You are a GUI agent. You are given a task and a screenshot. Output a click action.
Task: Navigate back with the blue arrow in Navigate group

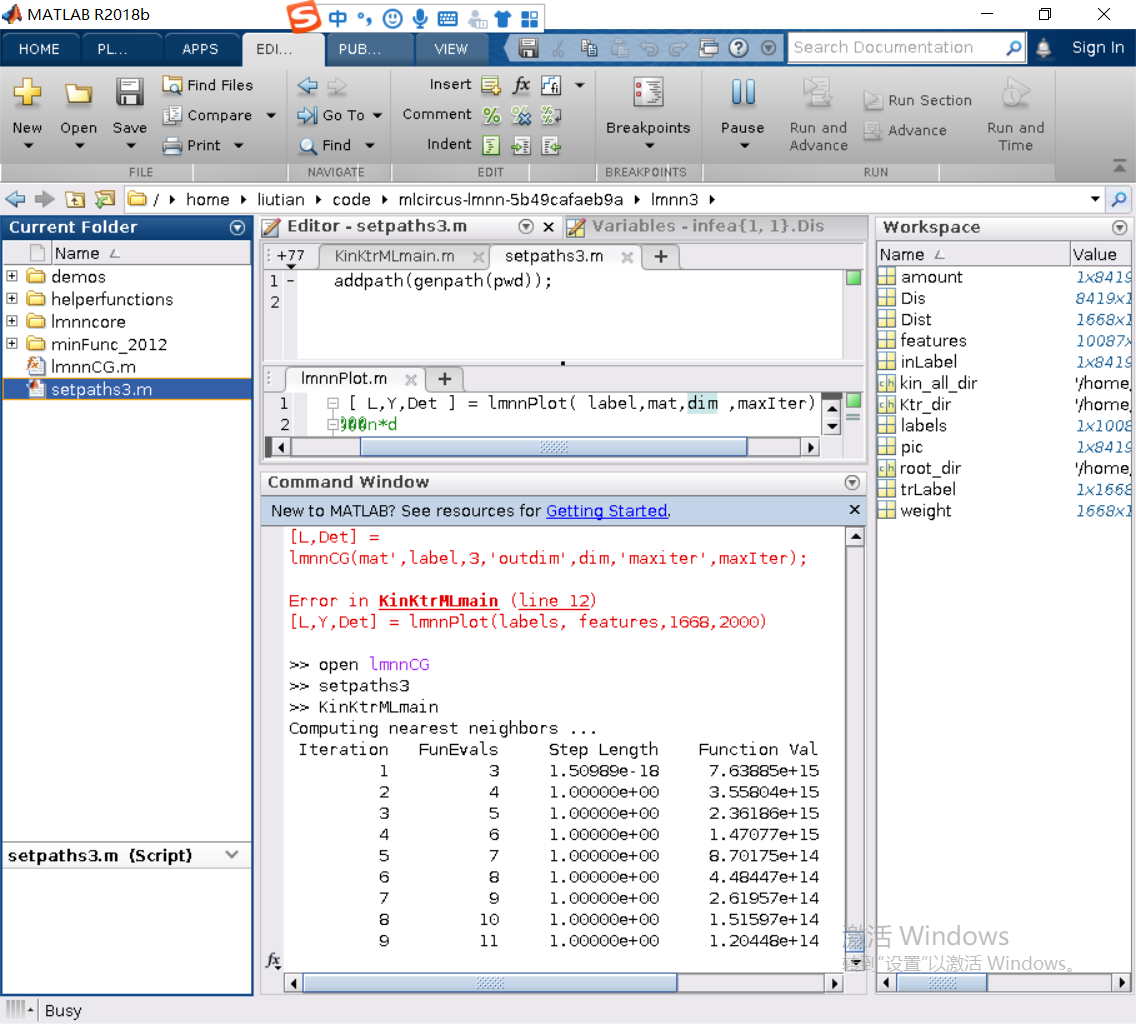(x=307, y=86)
